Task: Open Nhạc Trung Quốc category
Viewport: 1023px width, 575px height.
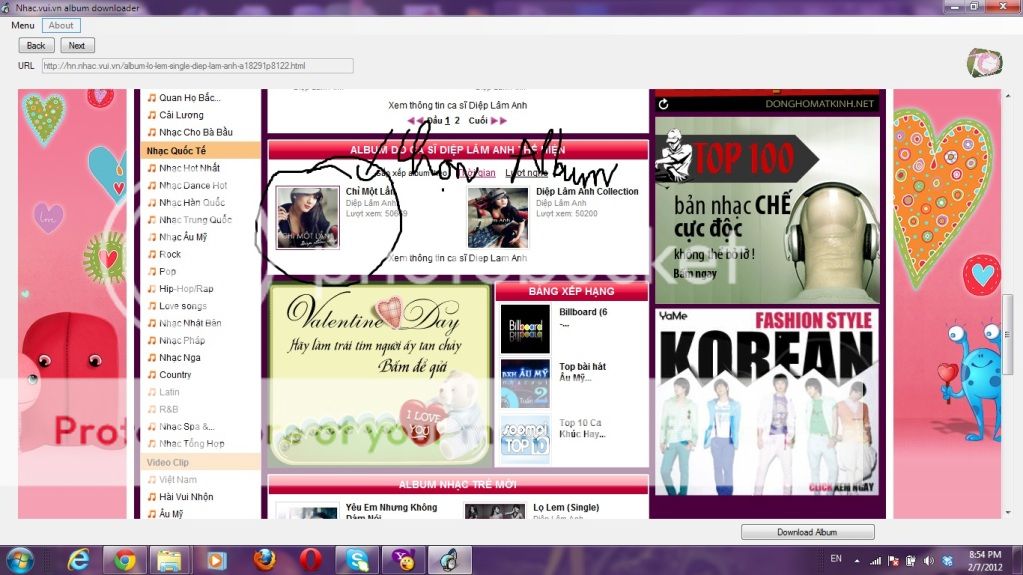Action: [x=195, y=220]
